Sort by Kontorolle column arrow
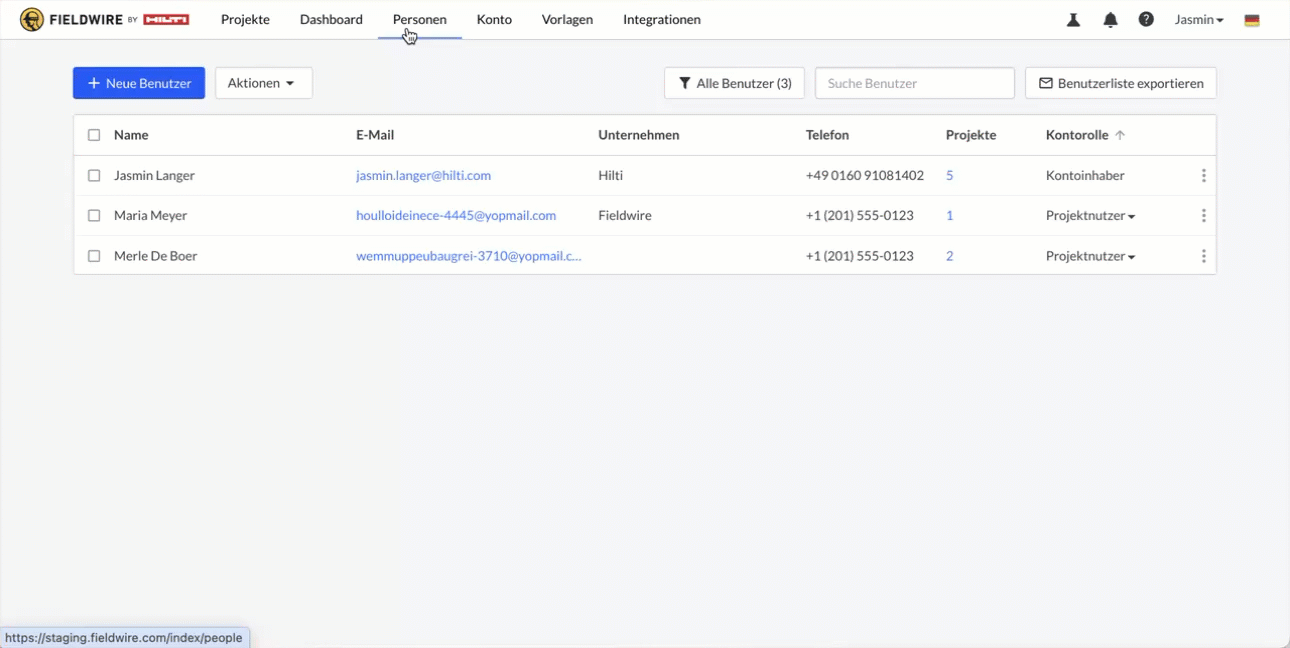Screen dimensions: 1290x648 coord(1120,135)
